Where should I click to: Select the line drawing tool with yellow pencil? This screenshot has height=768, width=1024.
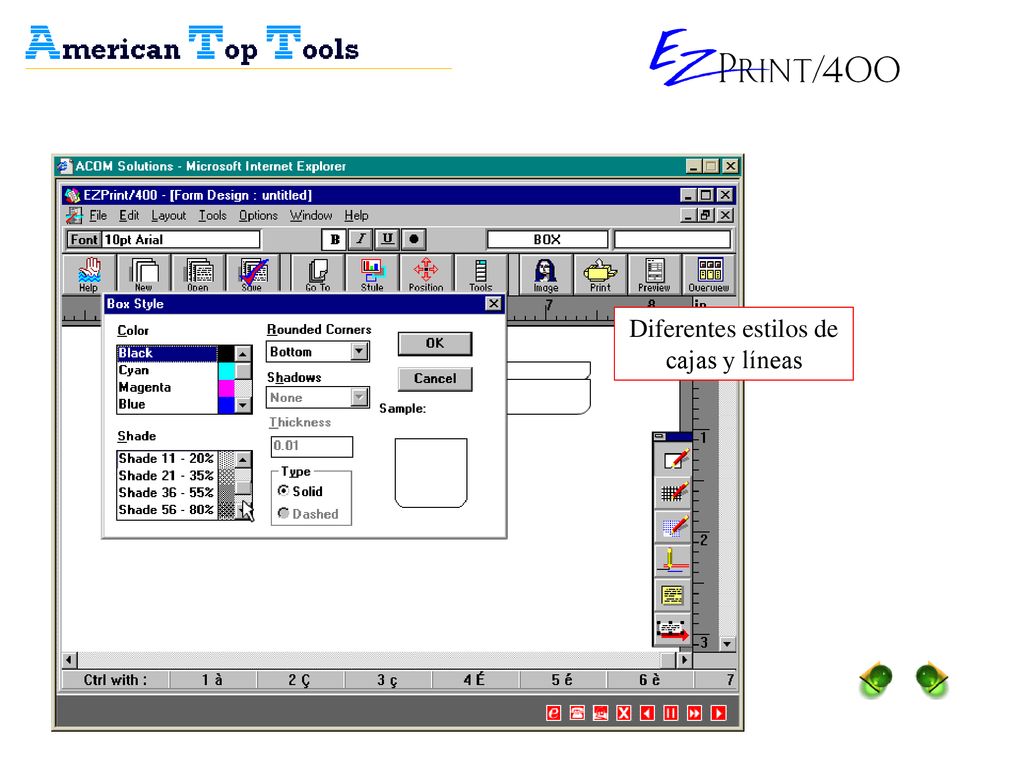673,561
